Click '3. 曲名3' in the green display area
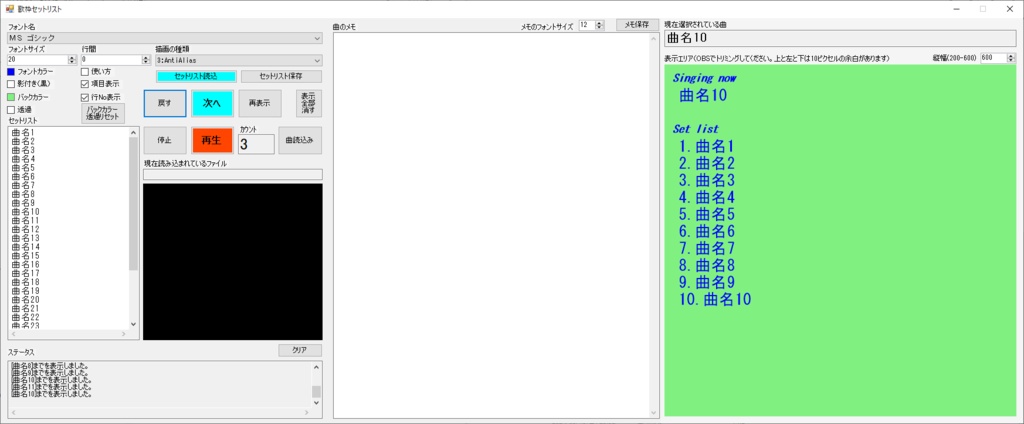Viewport: 1024px width, 424px height. (x=707, y=180)
